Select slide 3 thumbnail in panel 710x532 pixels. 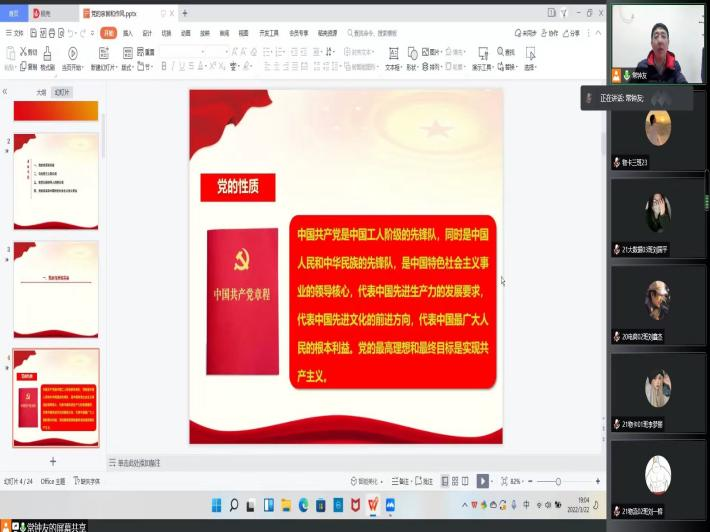point(56,274)
